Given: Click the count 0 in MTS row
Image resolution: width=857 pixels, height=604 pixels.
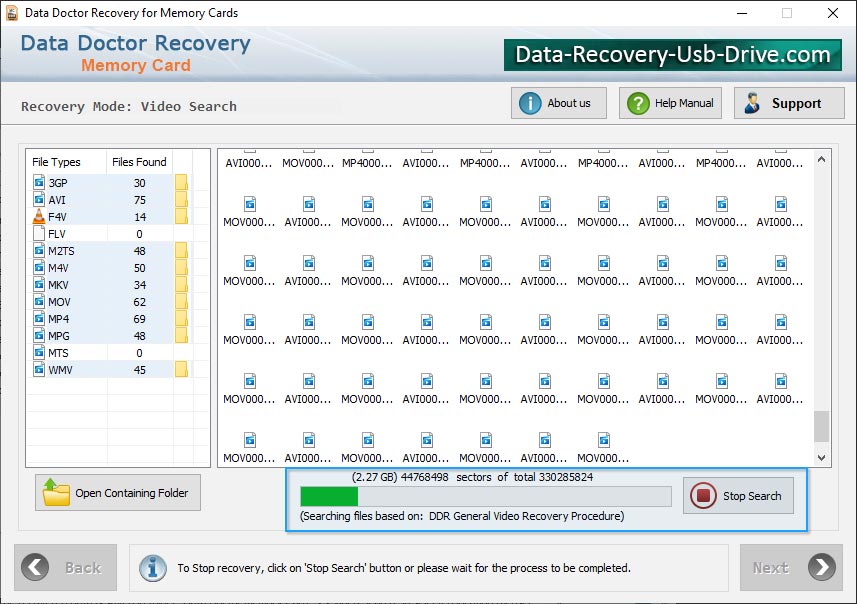Looking at the screenshot, I should tap(139, 353).
